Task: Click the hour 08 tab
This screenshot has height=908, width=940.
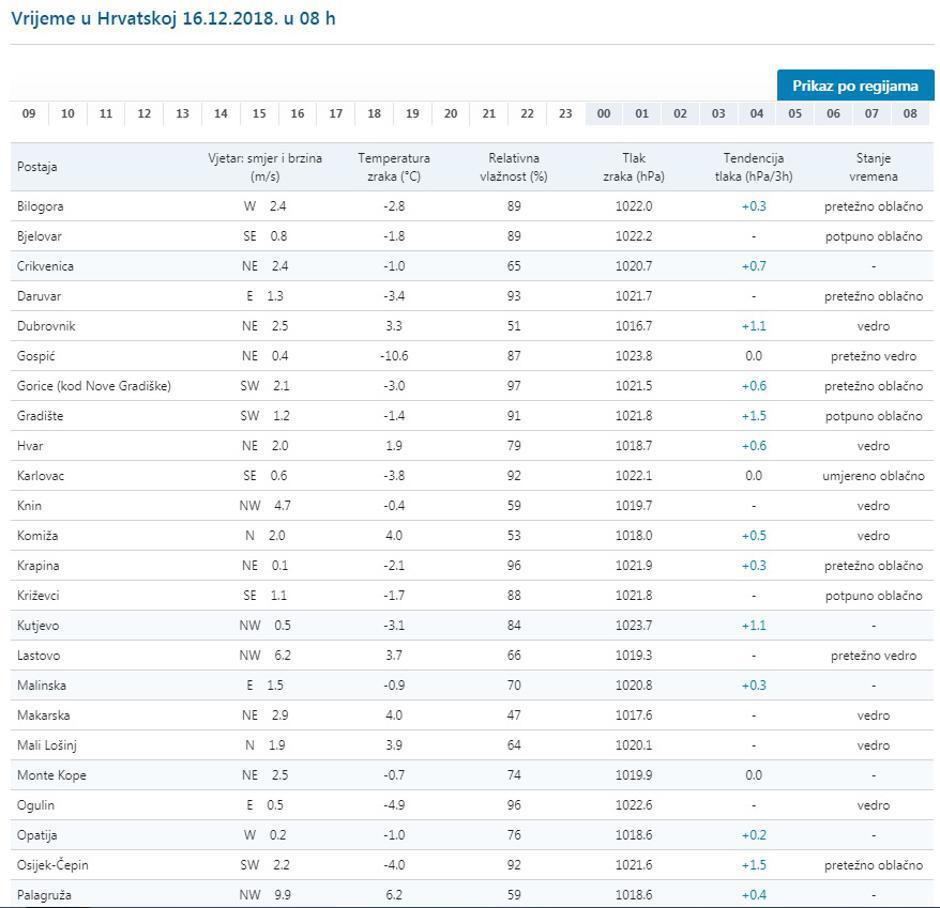Action: pyautogui.click(x=910, y=114)
